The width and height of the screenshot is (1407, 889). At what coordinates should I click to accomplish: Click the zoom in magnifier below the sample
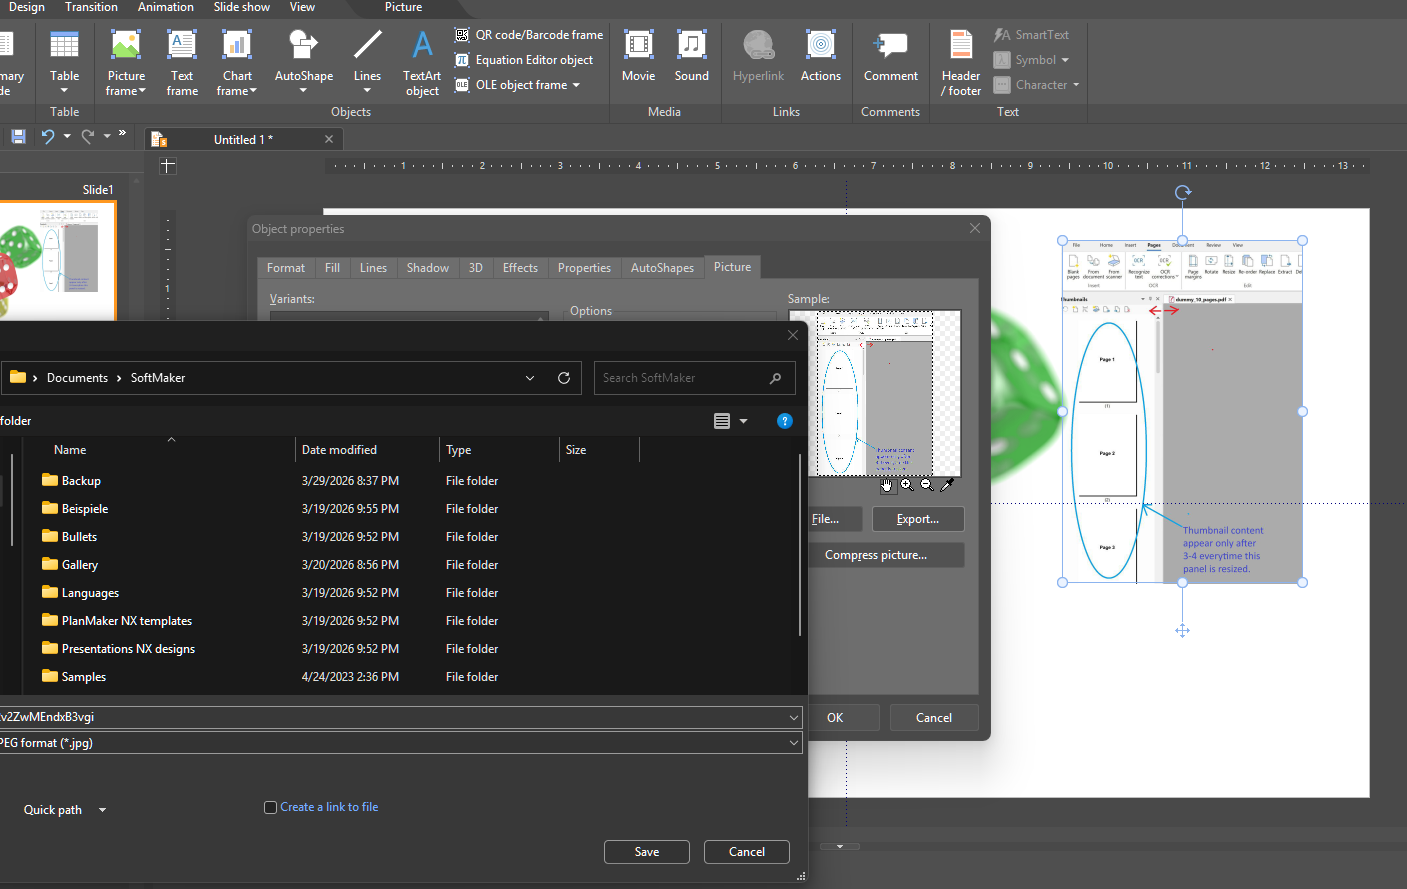(x=907, y=485)
